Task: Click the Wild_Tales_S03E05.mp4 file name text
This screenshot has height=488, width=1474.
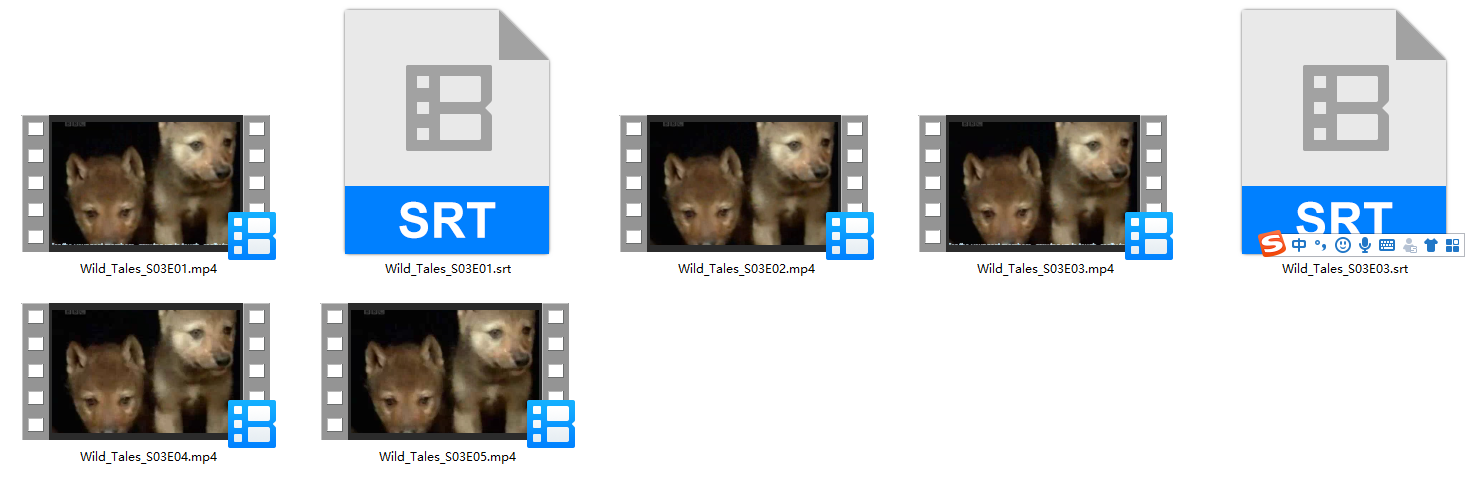Action: point(447,457)
